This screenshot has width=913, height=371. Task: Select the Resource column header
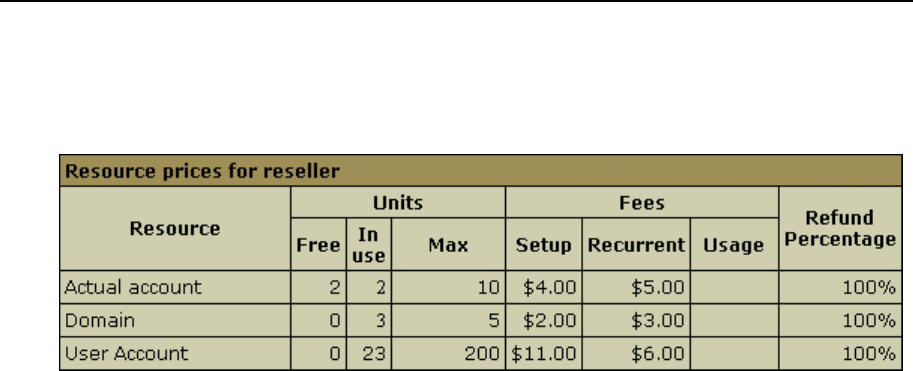point(175,228)
